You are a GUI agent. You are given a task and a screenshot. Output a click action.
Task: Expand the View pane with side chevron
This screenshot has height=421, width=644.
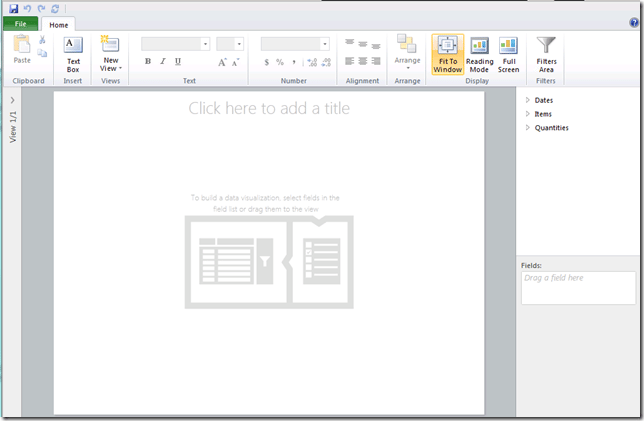[x=12, y=100]
